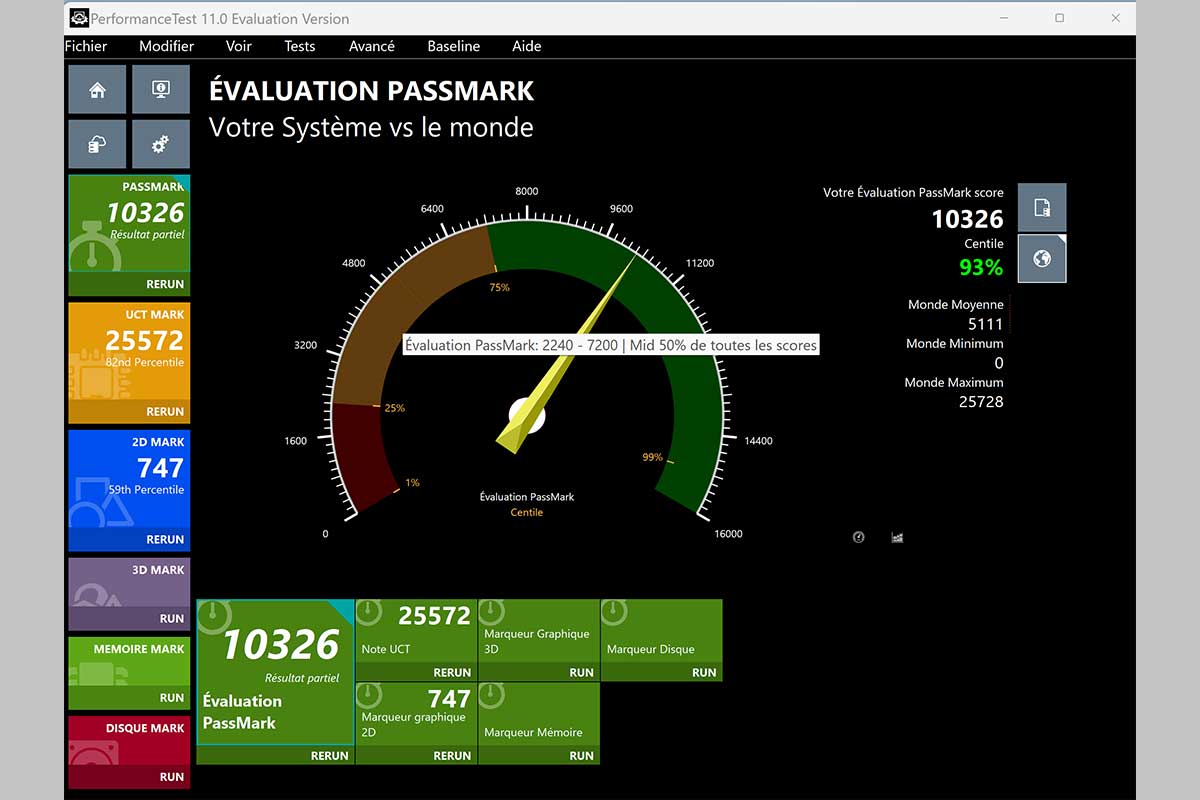Screen dimensions: 1200x800
Task: Click the clock icon on Marqueur graphique 2D tile
Action: coord(369,696)
